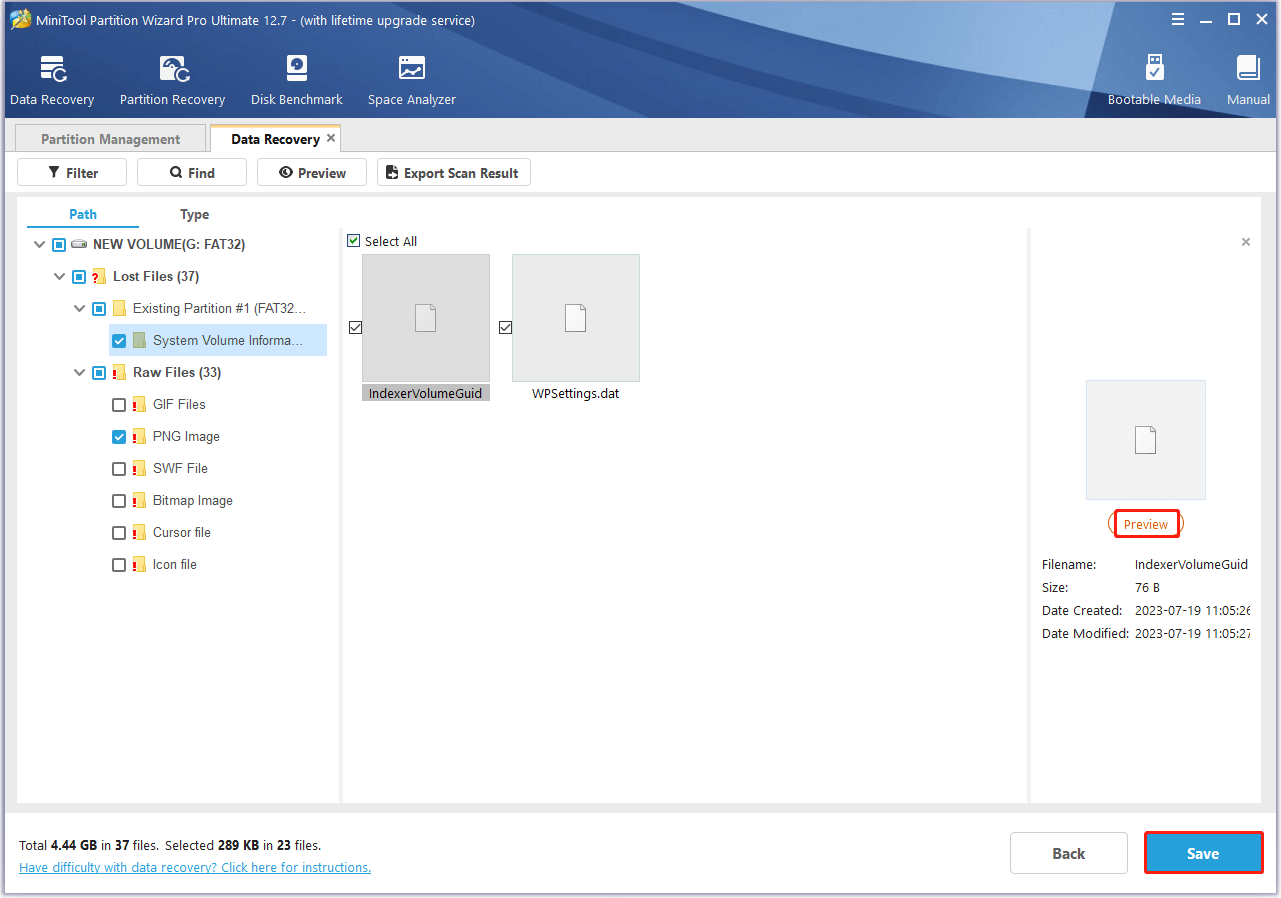This screenshot has width=1281, height=898.
Task: Click the Find button
Action: pyautogui.click(x=192, y=172)
